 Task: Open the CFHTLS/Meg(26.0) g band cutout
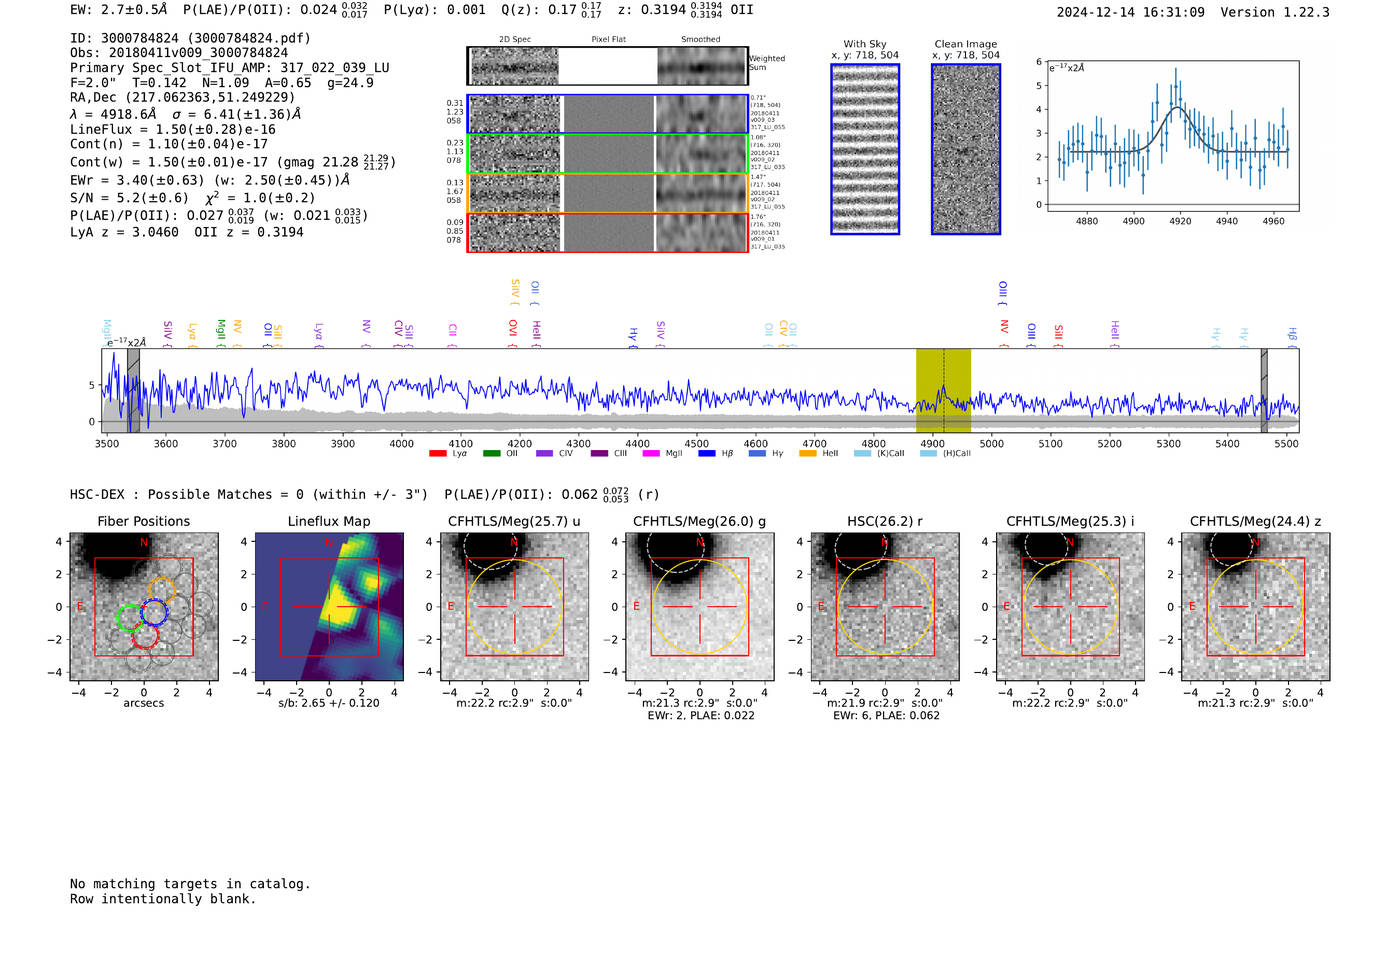coord(700,607)
